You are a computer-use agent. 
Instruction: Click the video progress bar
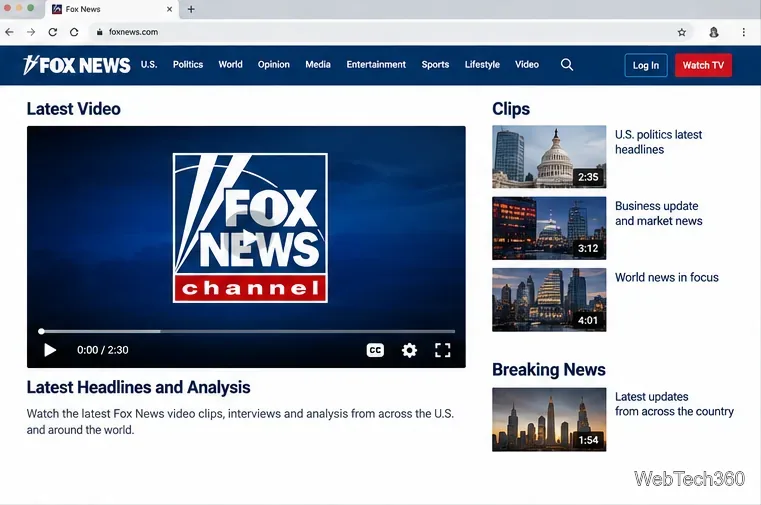(247, 331)
